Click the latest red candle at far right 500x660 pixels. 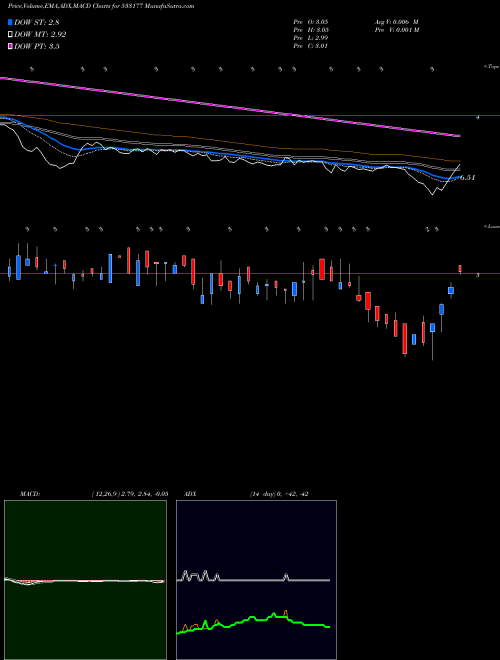pos(460,269)
